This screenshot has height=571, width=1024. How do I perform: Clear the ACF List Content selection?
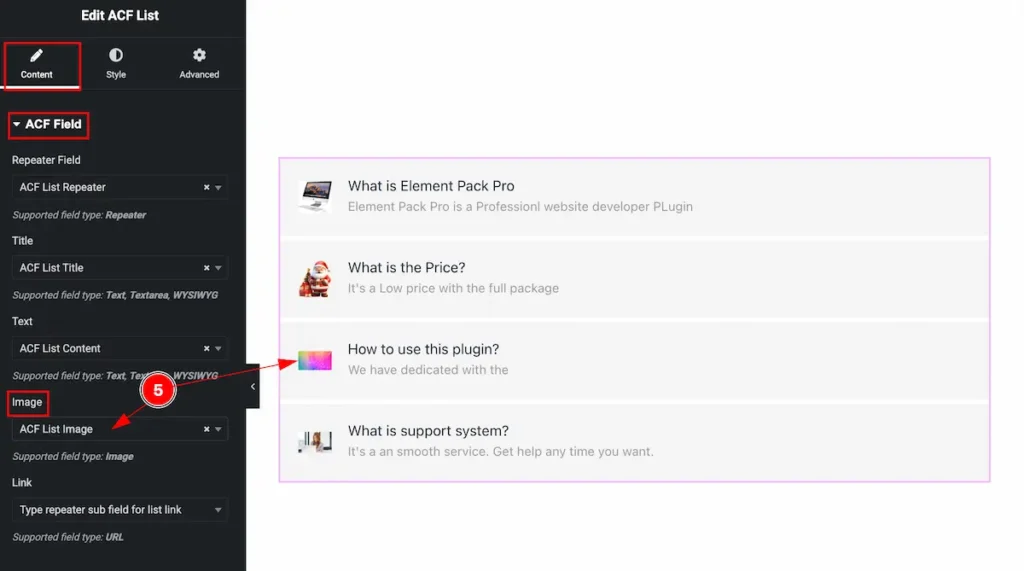coord(206,349)
